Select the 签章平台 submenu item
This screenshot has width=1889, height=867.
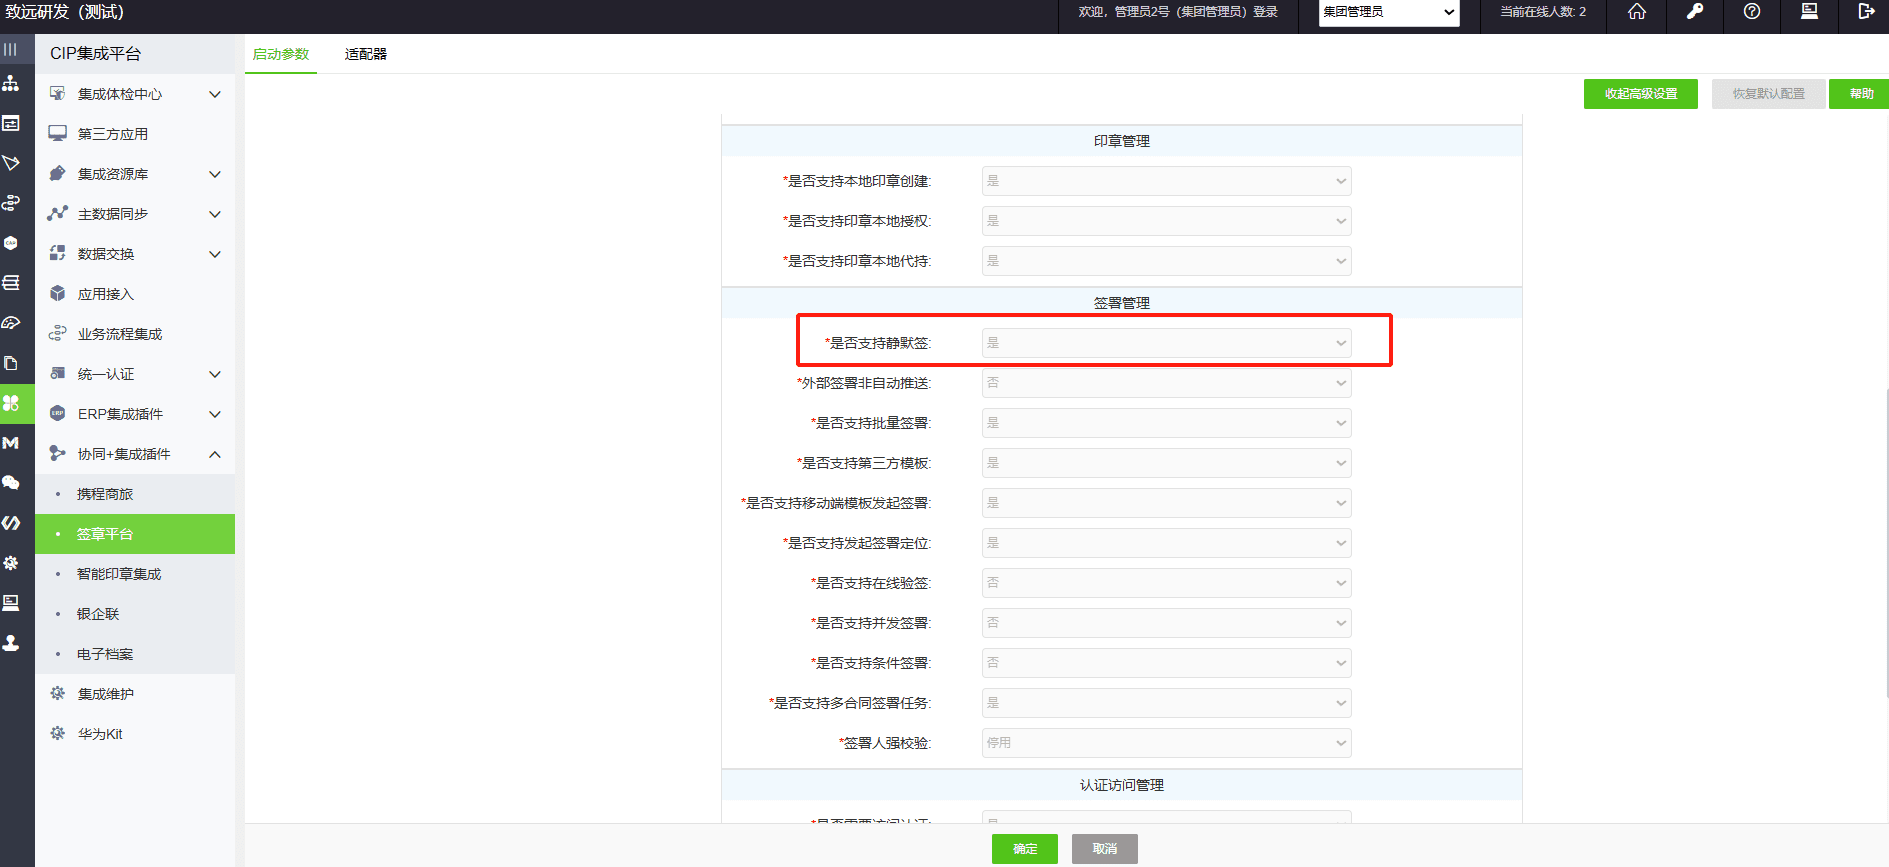pos(135,534)
